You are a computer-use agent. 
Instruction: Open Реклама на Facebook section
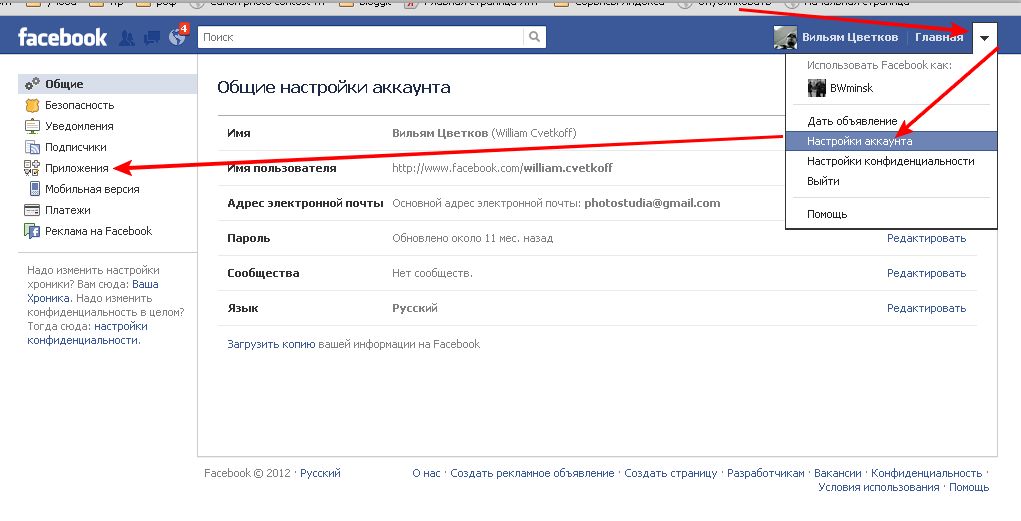tap(98, 231)
